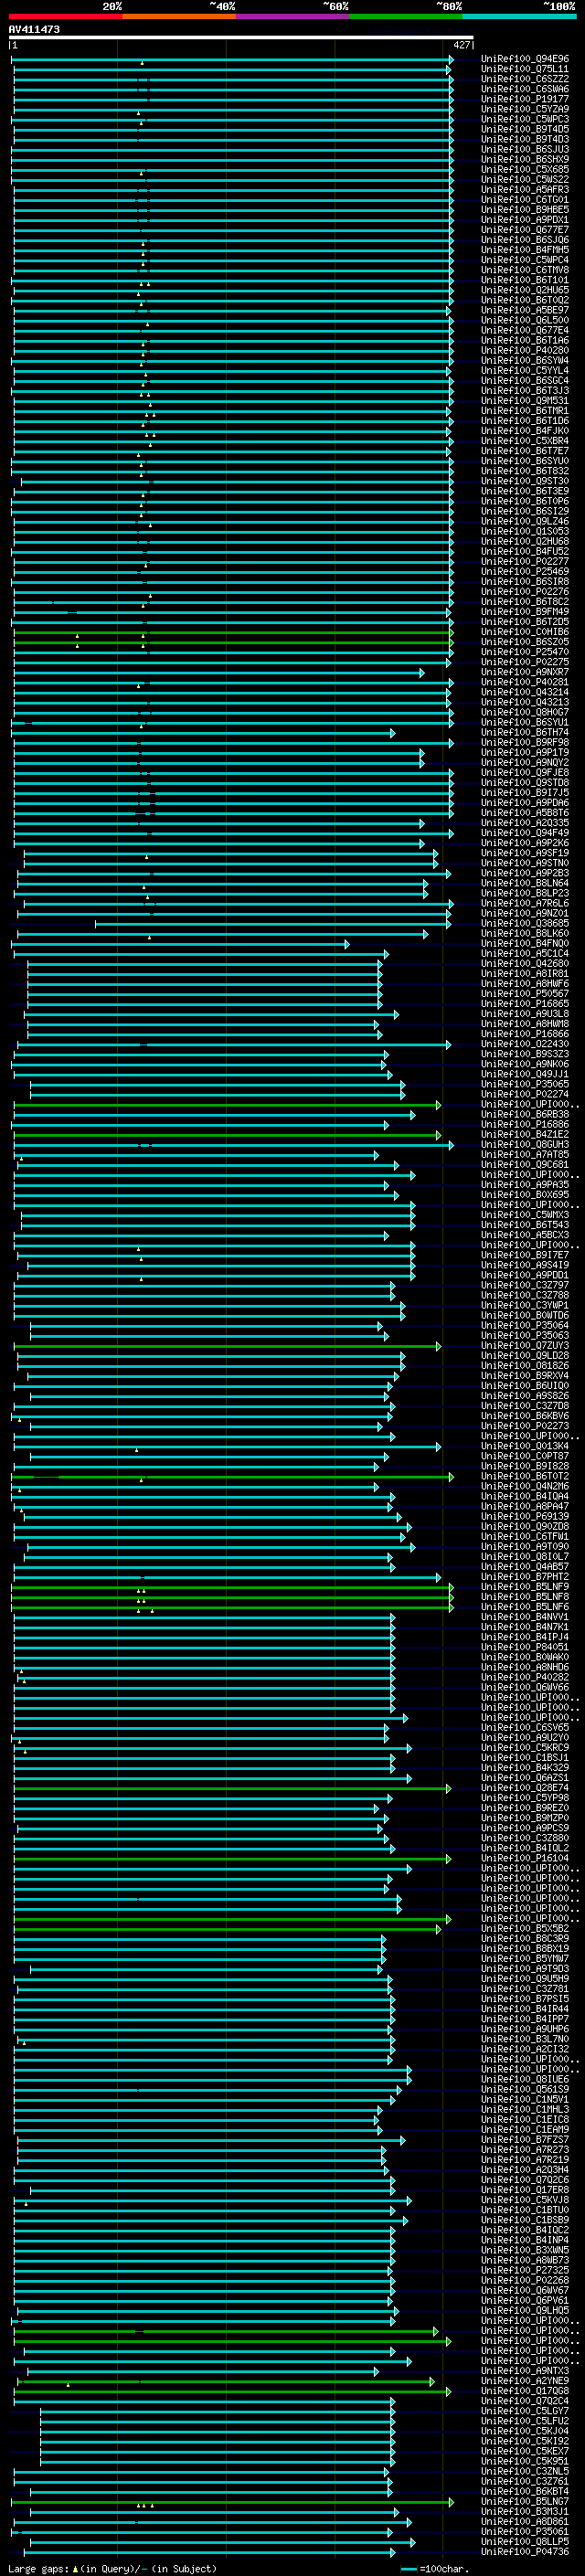Select the UniRef100_P25469 label
This screenshot has height=2576, width=585.
pyautogui.click(x=525, y=571)
